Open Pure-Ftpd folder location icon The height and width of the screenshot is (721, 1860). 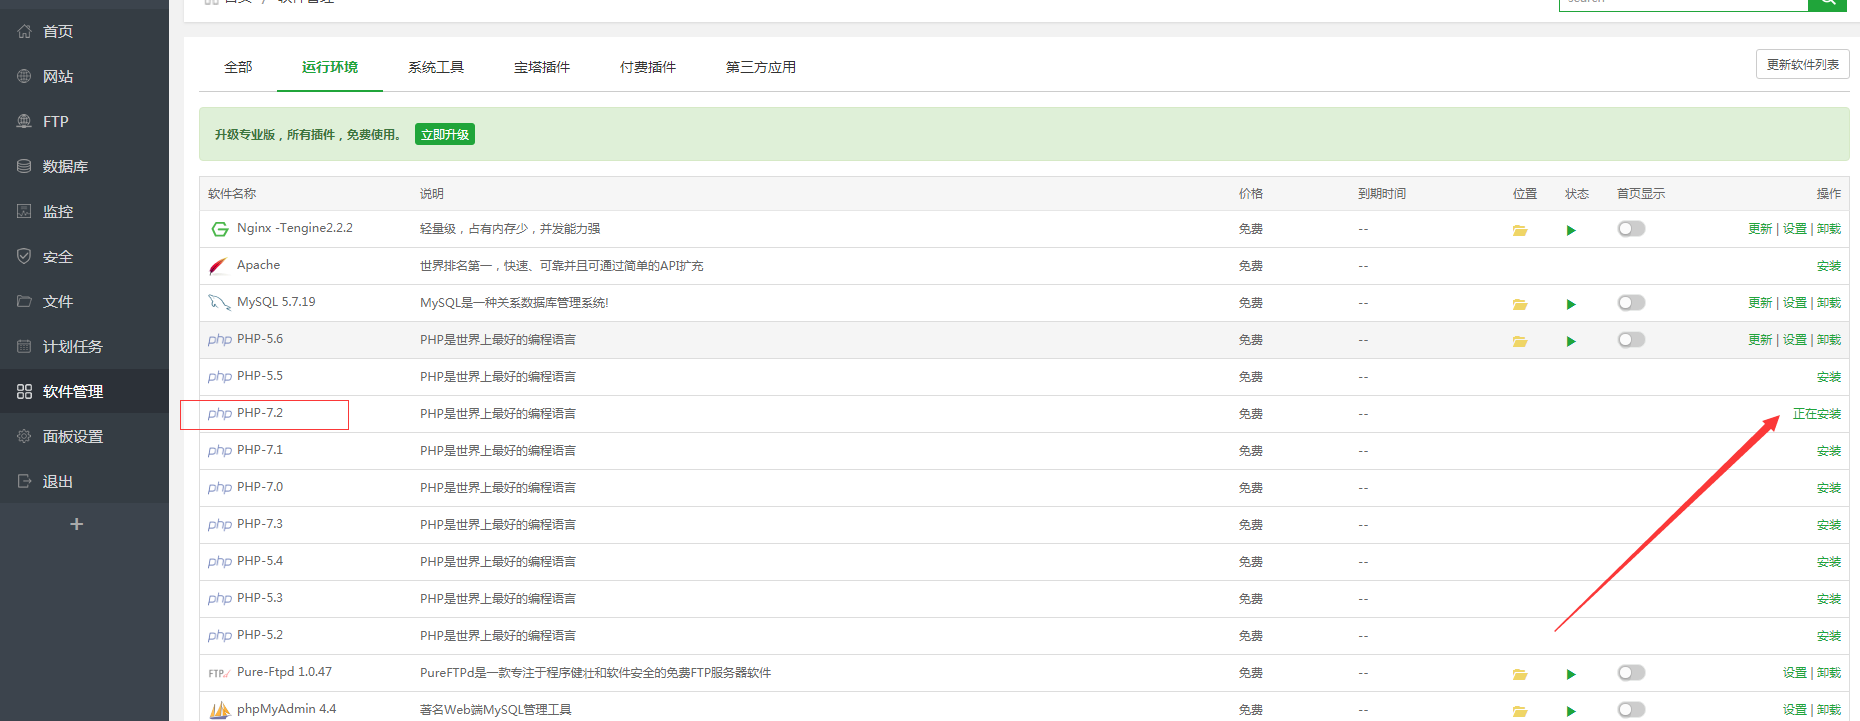point(1520,674)
